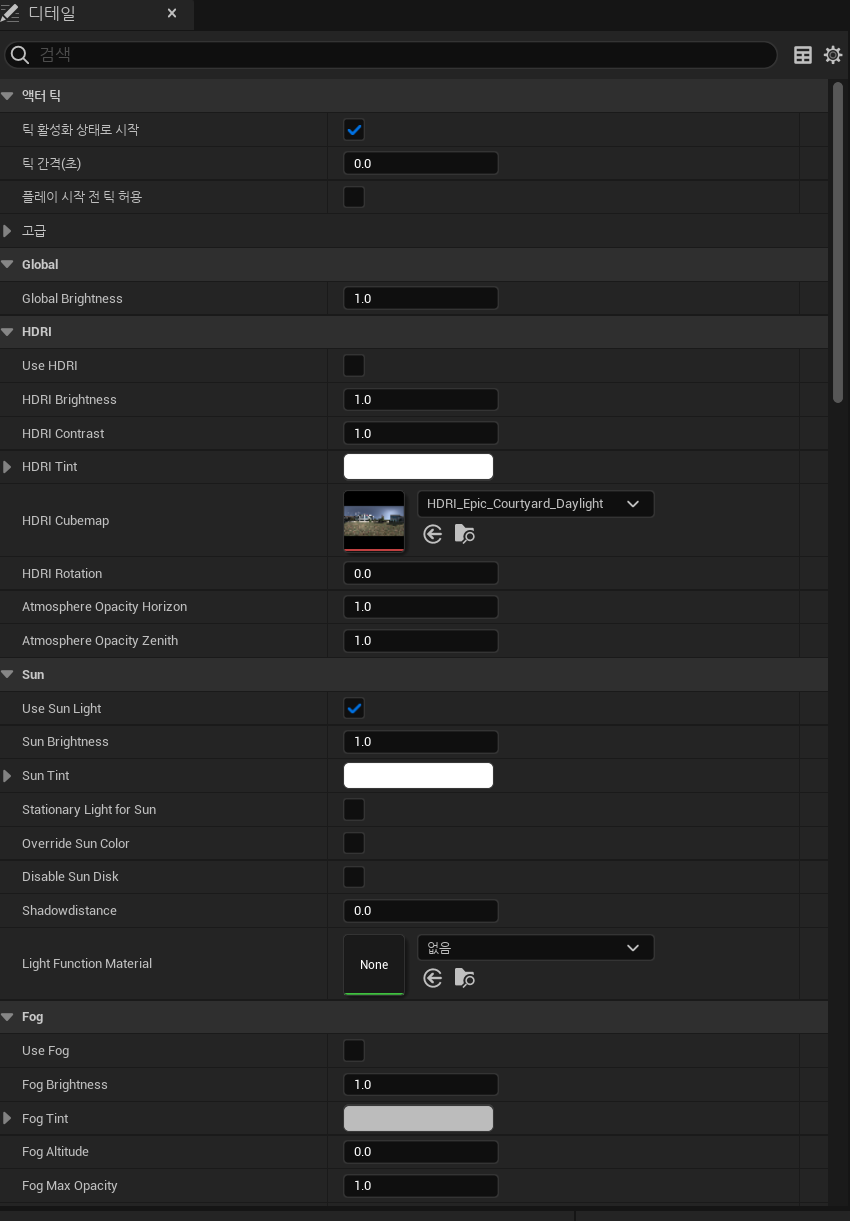Collapse the 액터 틱 section
850x1221 pixels.
coord(8,96)
